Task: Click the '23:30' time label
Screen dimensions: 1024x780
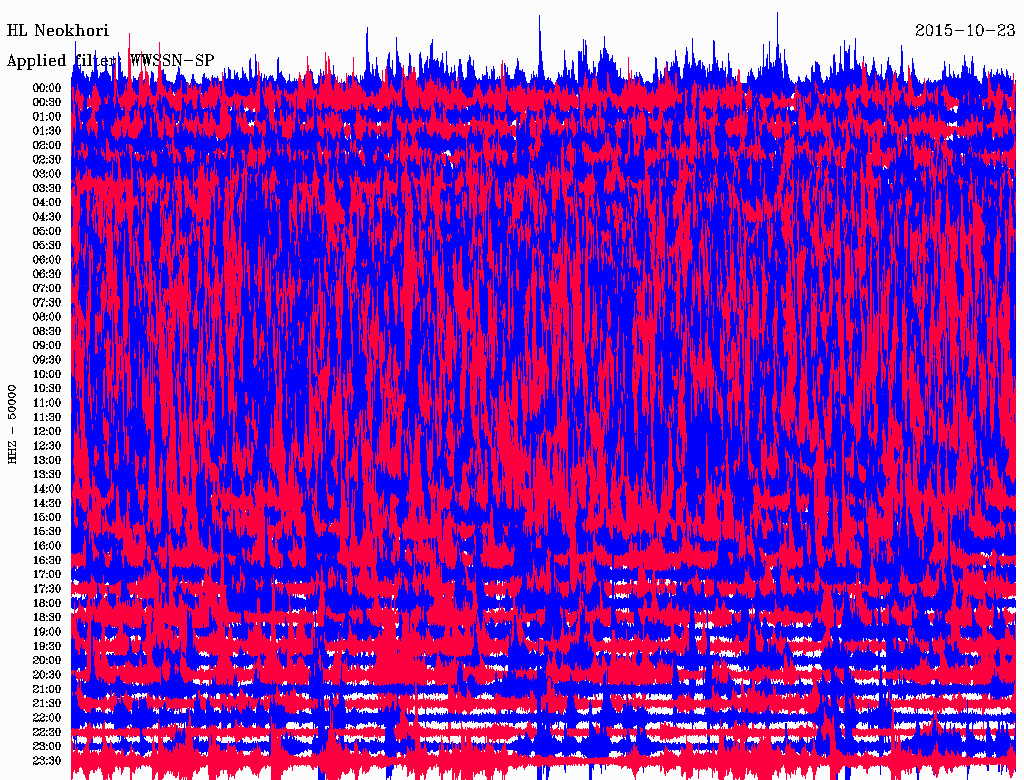Action: 47,760
